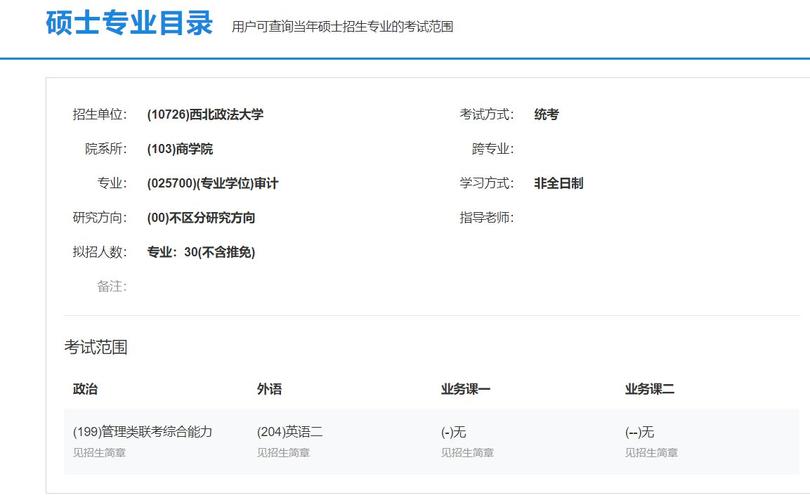Click the 拟招人数 label
Viewport: 810px width, 500px height.
100,252
